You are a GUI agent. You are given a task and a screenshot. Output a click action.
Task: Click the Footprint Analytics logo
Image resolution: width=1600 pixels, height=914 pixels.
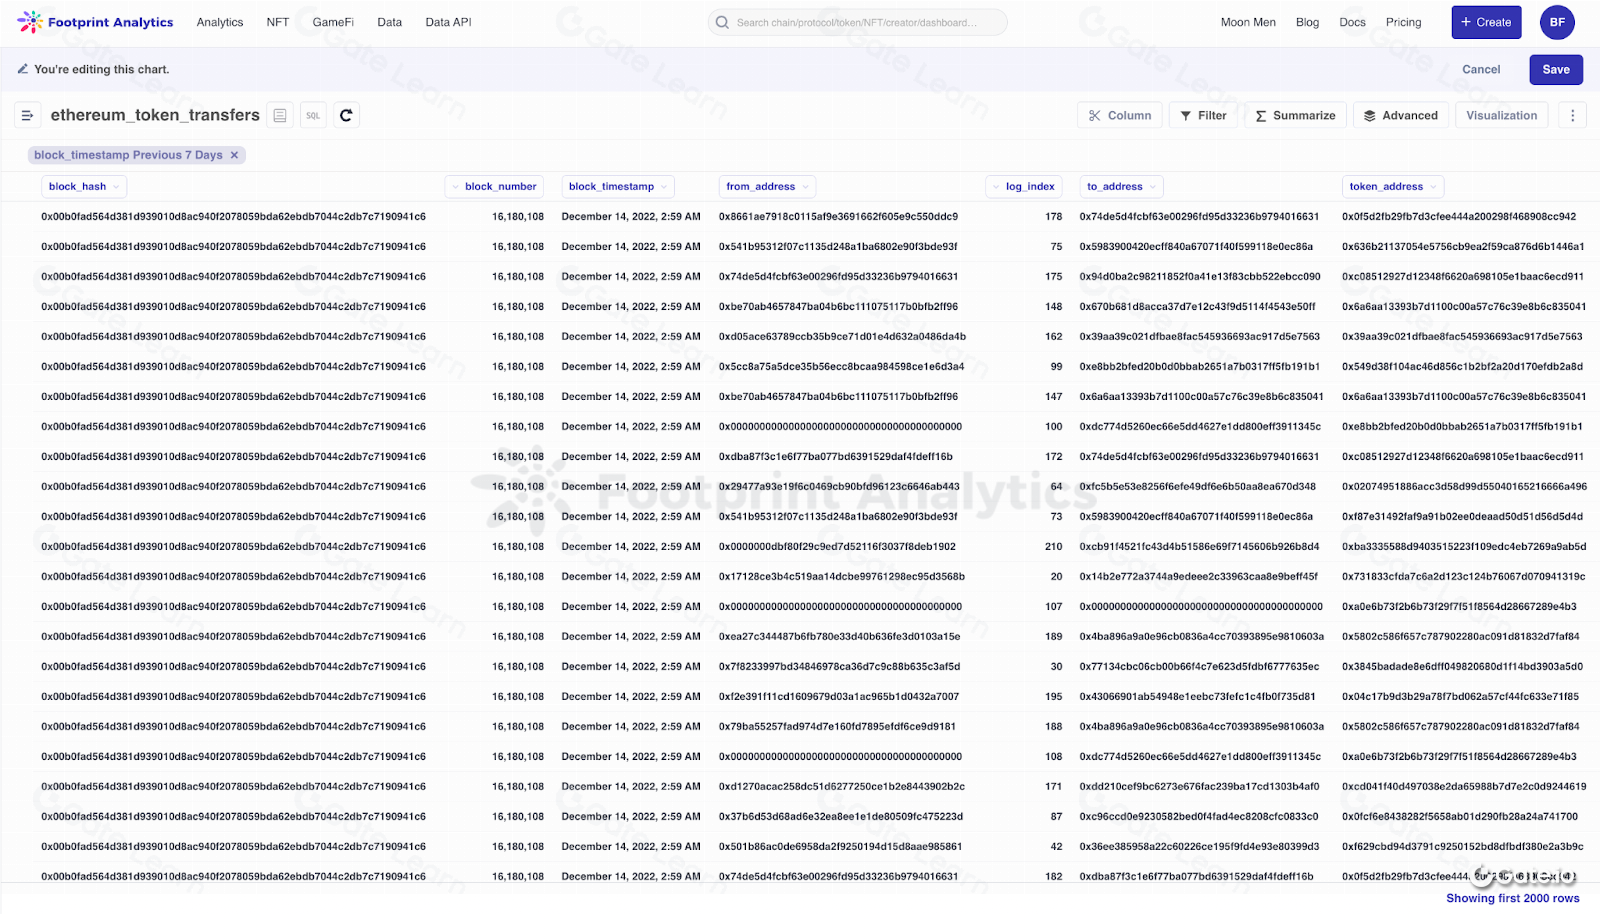[95, 22]
